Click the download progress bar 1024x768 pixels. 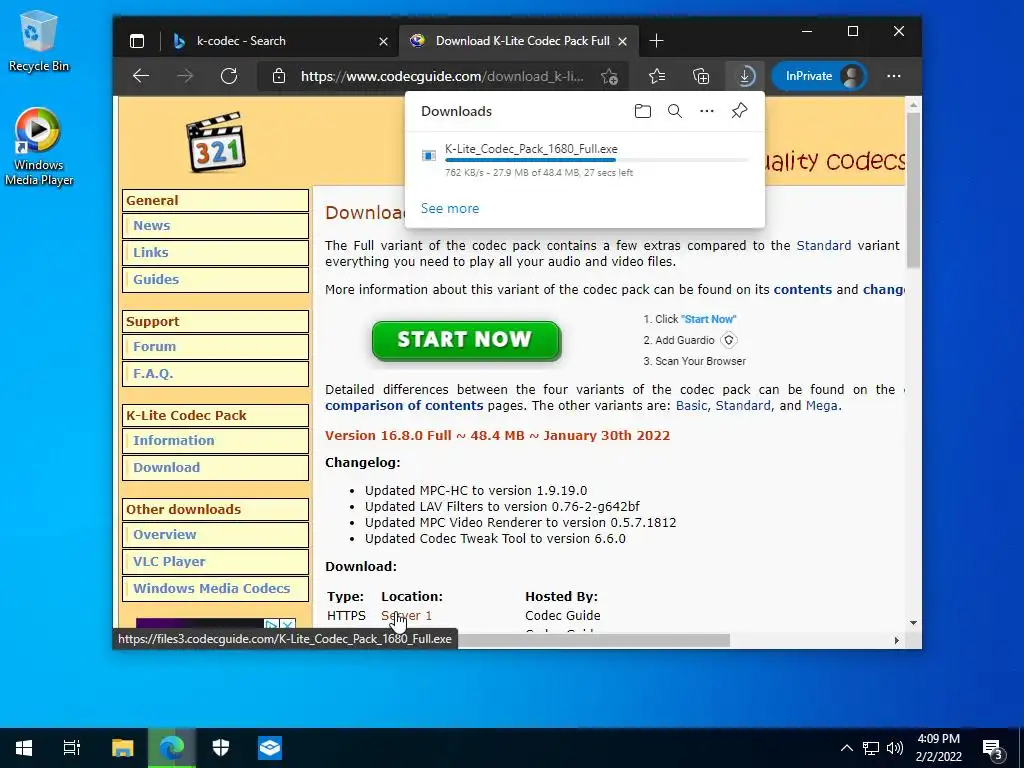pyautogui.click(x=597, y=160)
